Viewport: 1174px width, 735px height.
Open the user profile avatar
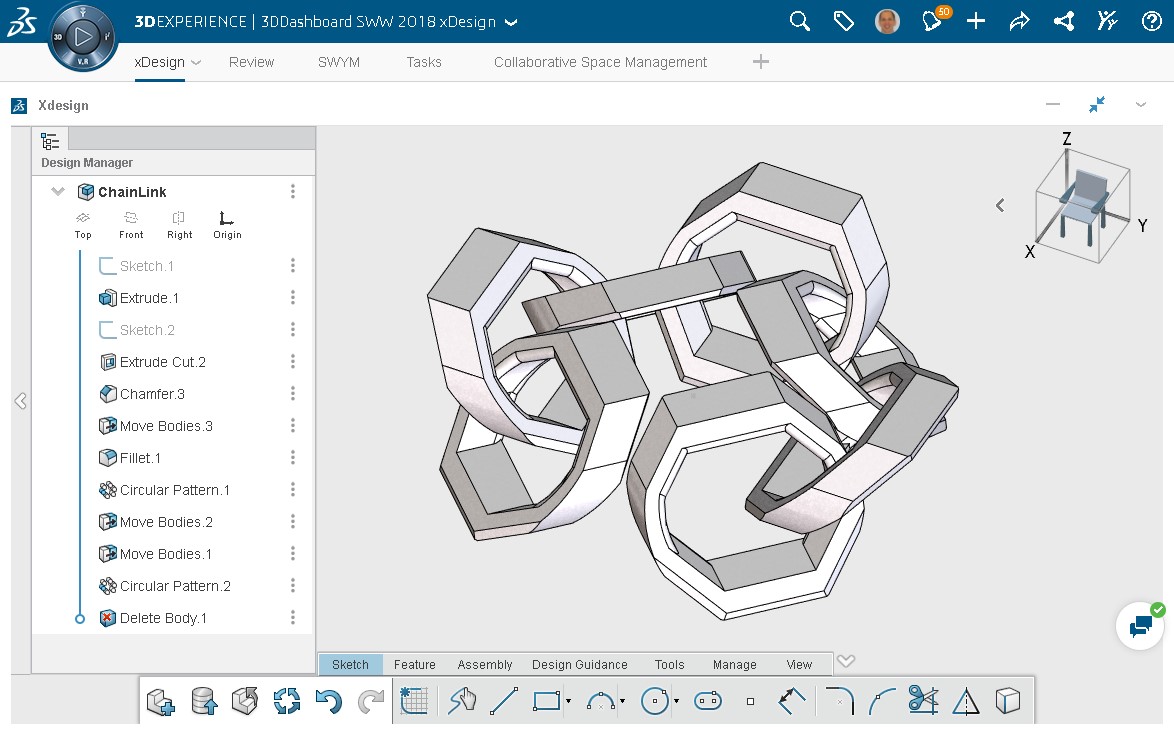887,21
